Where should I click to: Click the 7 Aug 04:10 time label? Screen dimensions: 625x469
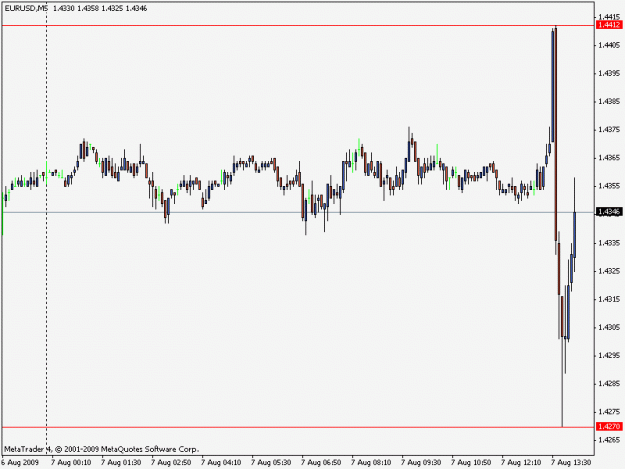[221, 463]
